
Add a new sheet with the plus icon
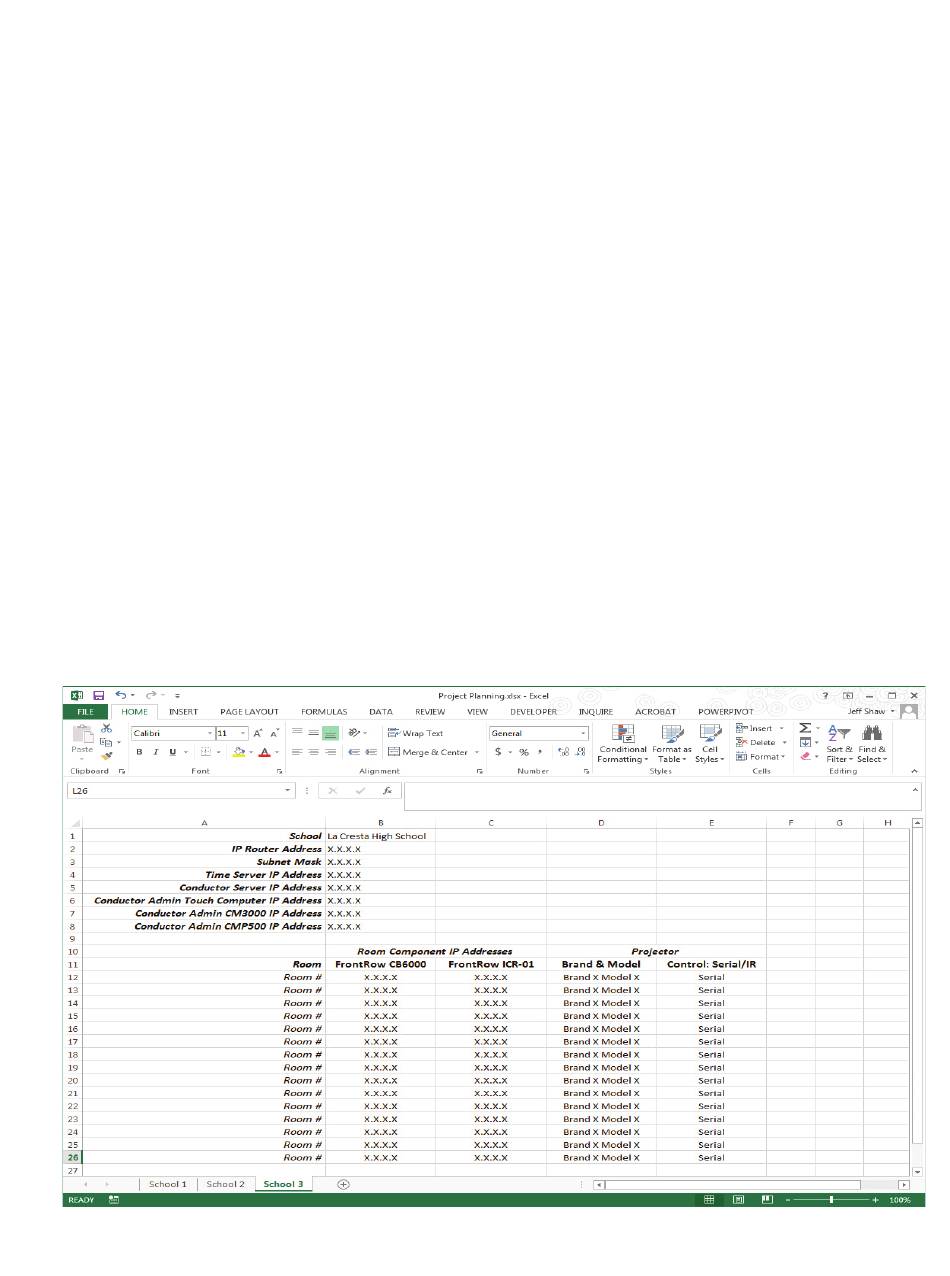[343, 1184]
